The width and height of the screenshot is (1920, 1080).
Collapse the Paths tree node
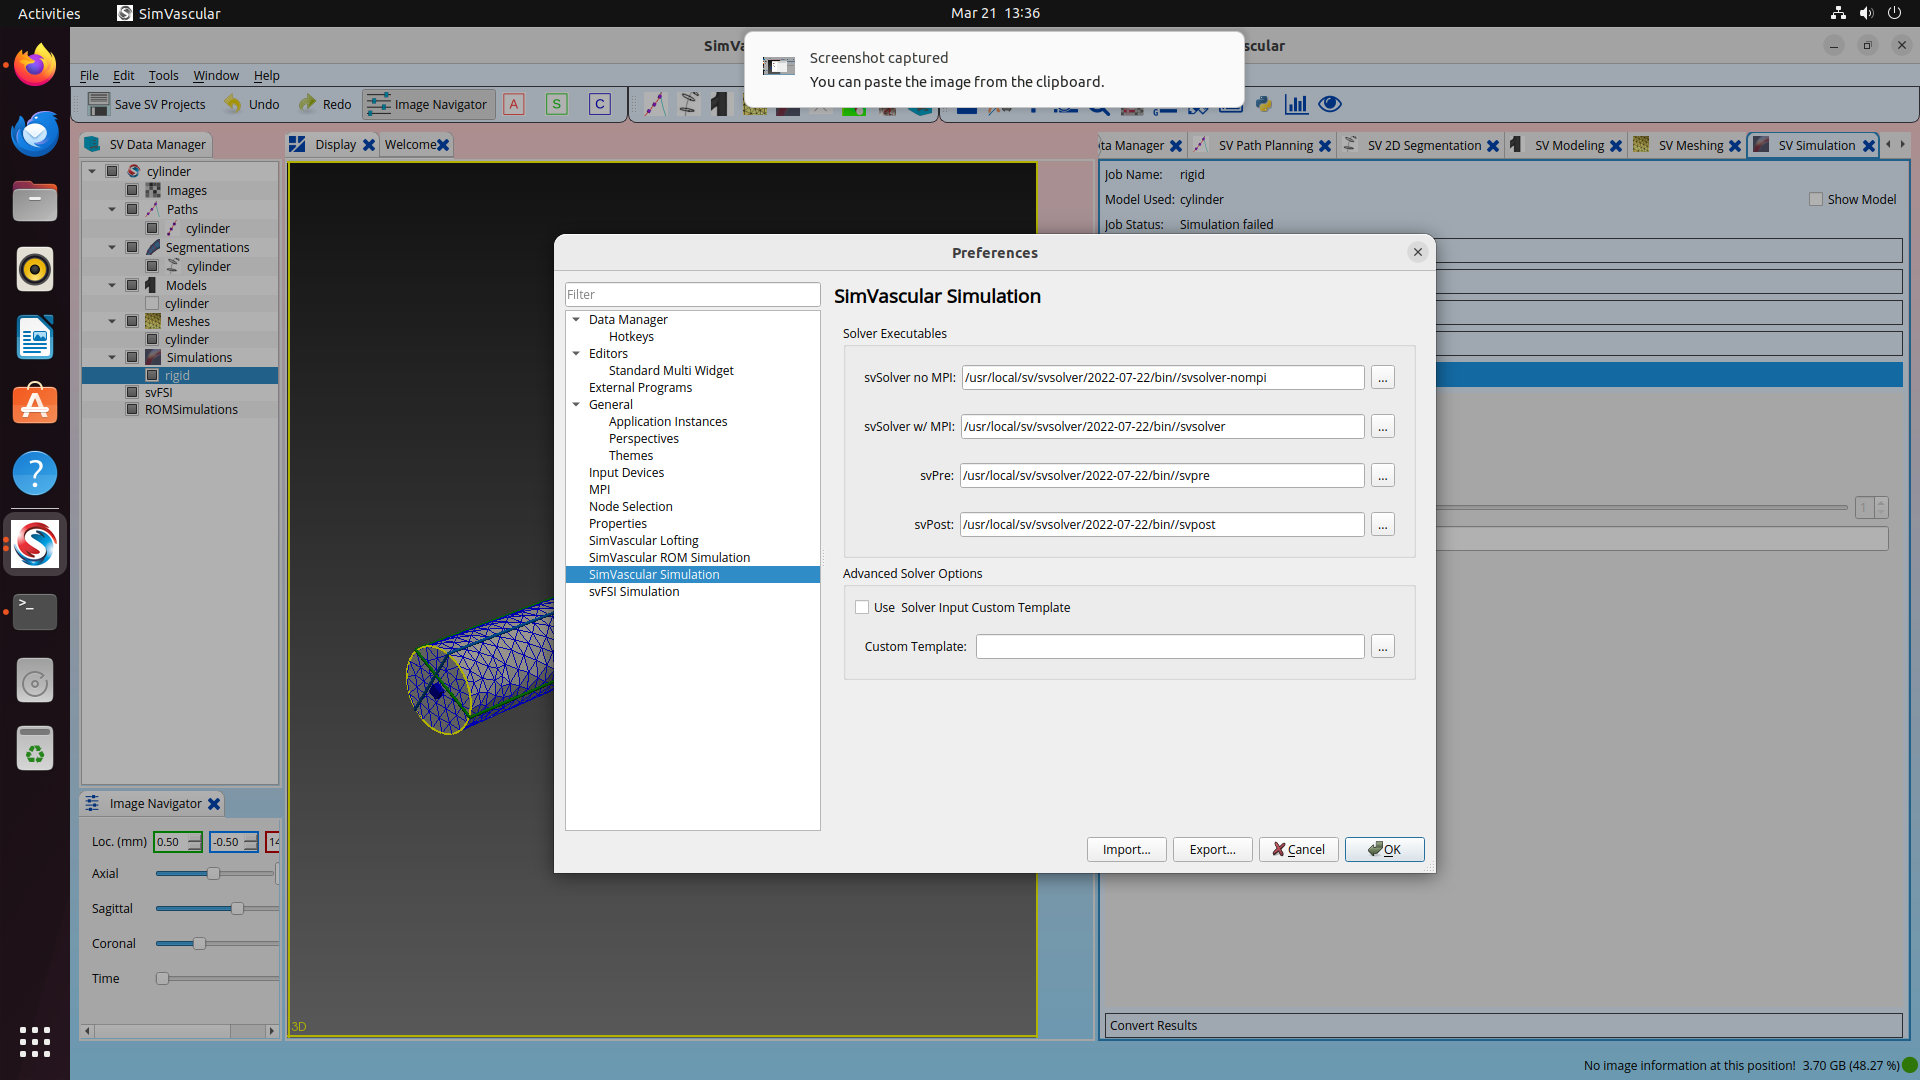[112, 209]
